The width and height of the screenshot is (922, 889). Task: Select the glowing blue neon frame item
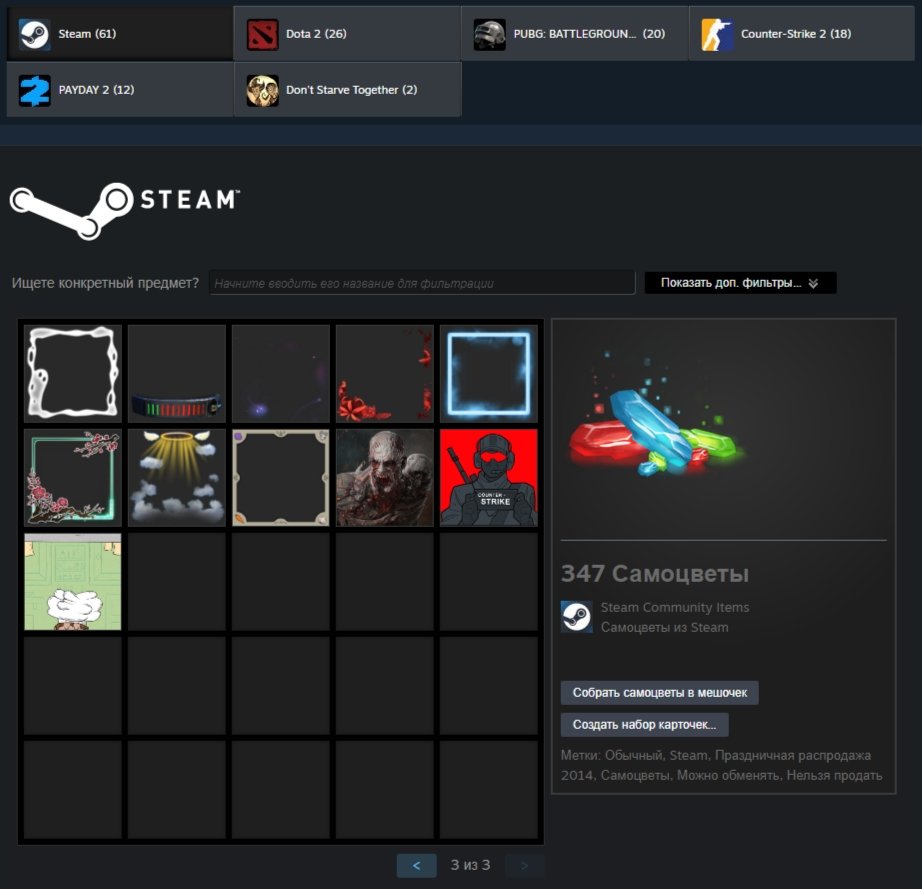click(x=489, y=373)
